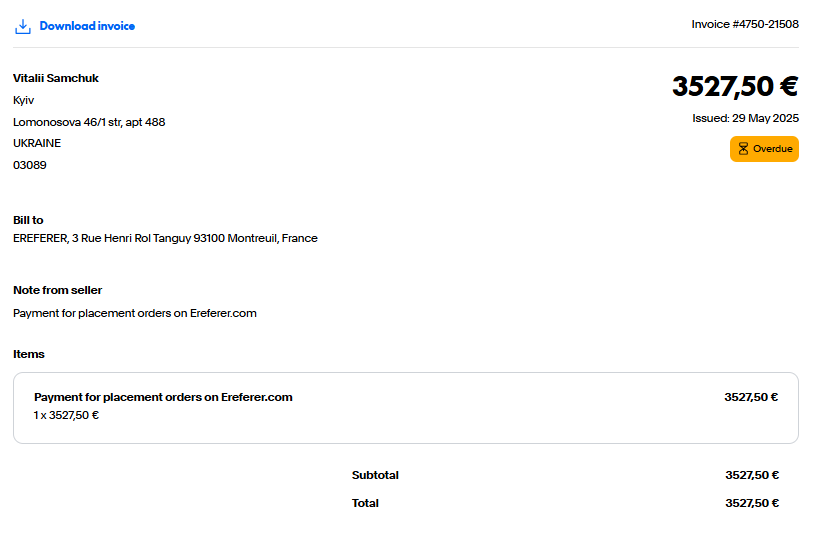This screenshot has width=814, height=538.
Task: Click the large 3527,50 € amount
Action: click(x=735, y=86)
